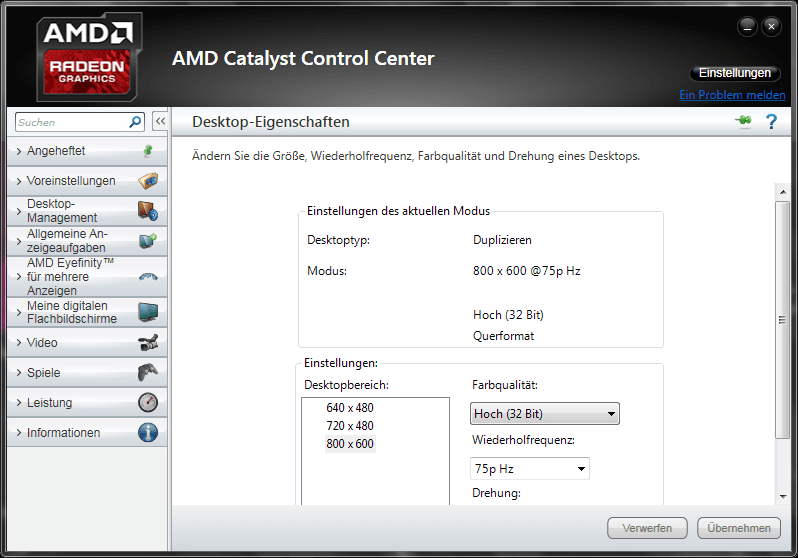Click the Voreinstellungen presets icon
798x558 pixels.
coord(148,181)
